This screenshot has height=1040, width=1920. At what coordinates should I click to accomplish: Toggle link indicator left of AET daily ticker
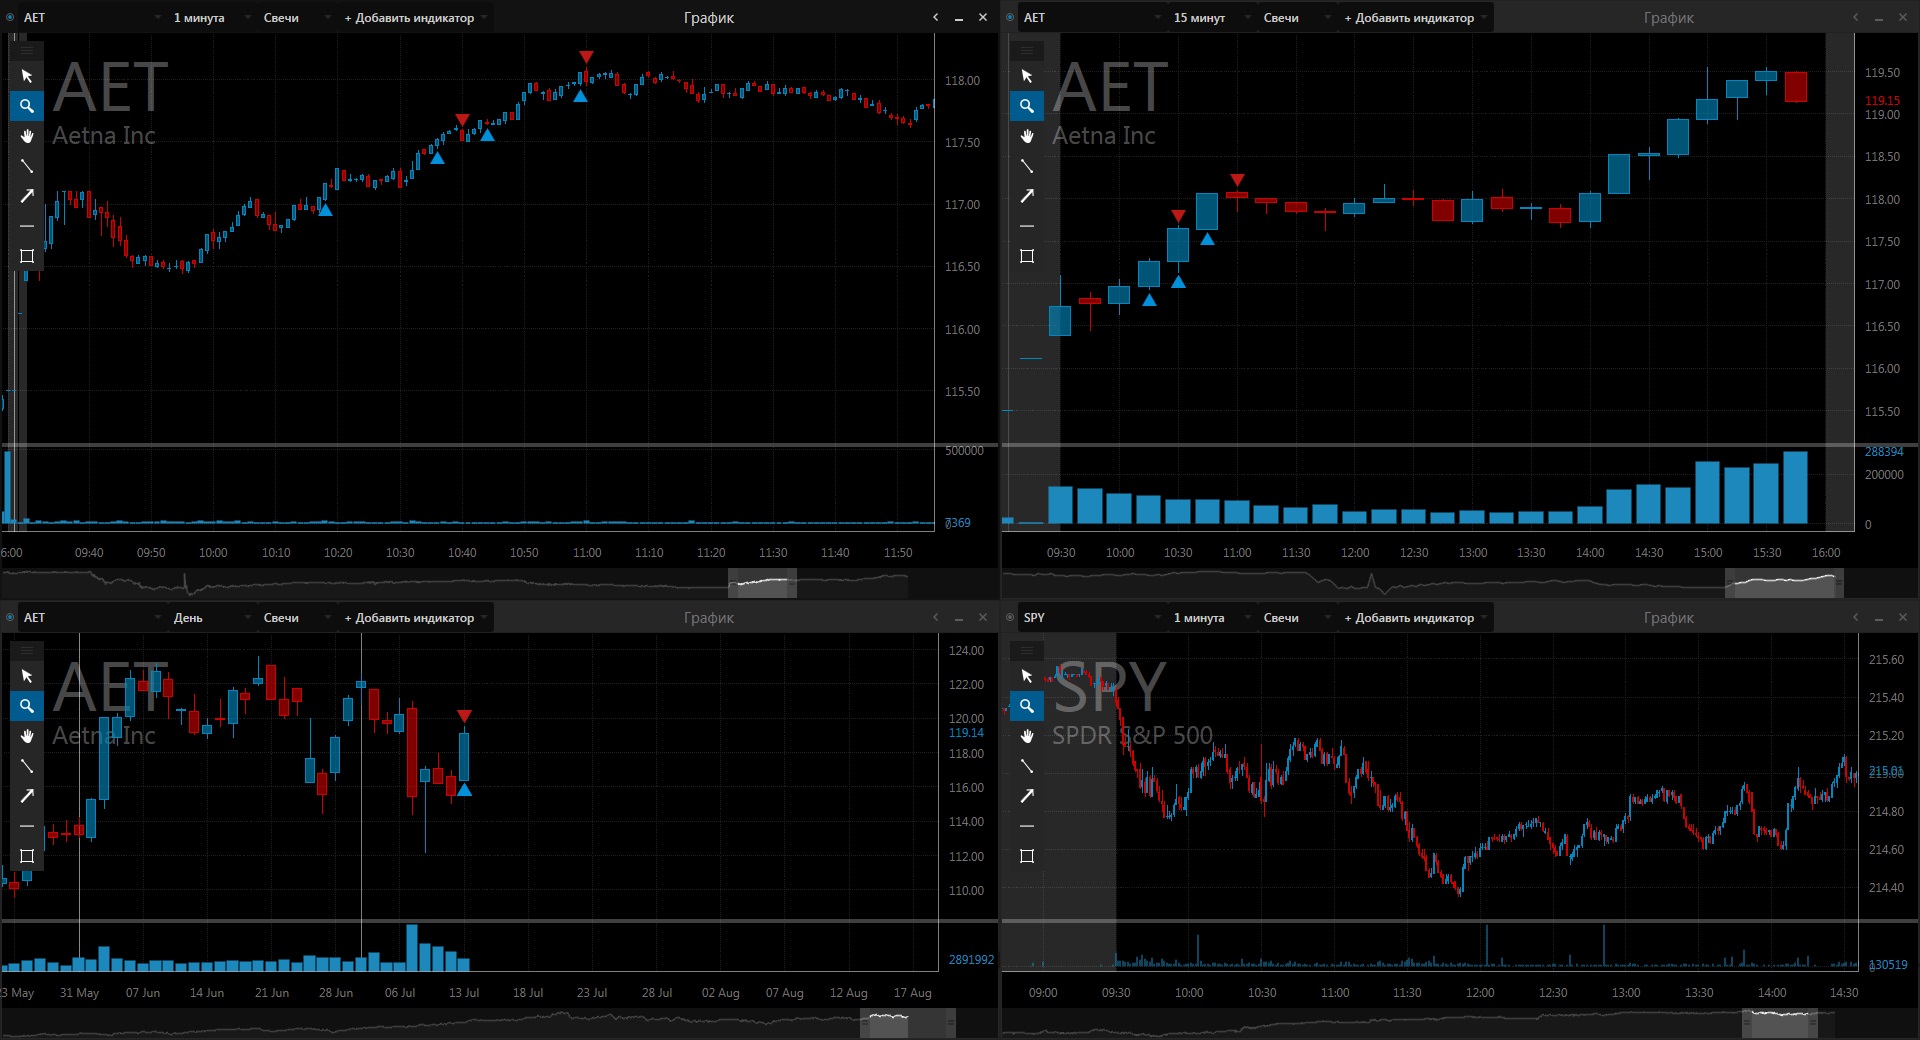point(10,618)
